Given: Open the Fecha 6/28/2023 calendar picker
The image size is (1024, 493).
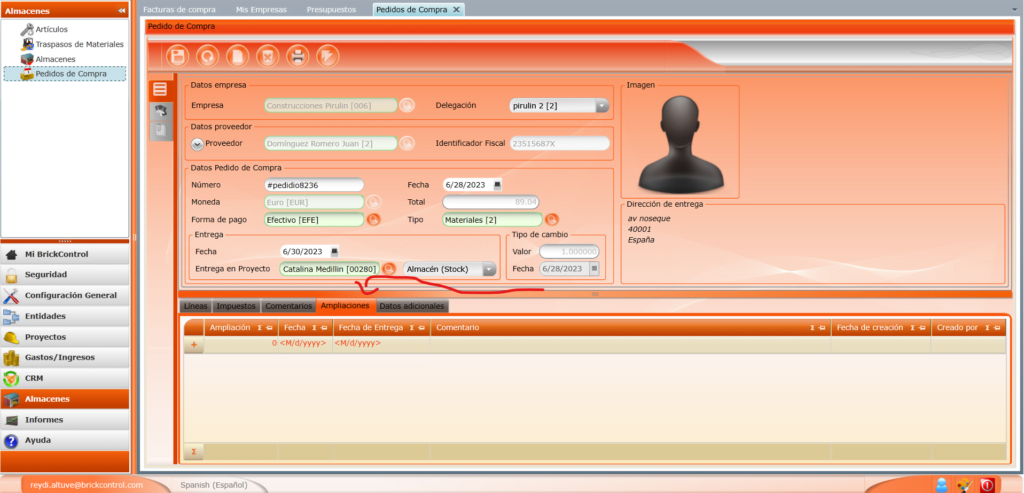Looking at the screenshot, I should coord(498,185).
